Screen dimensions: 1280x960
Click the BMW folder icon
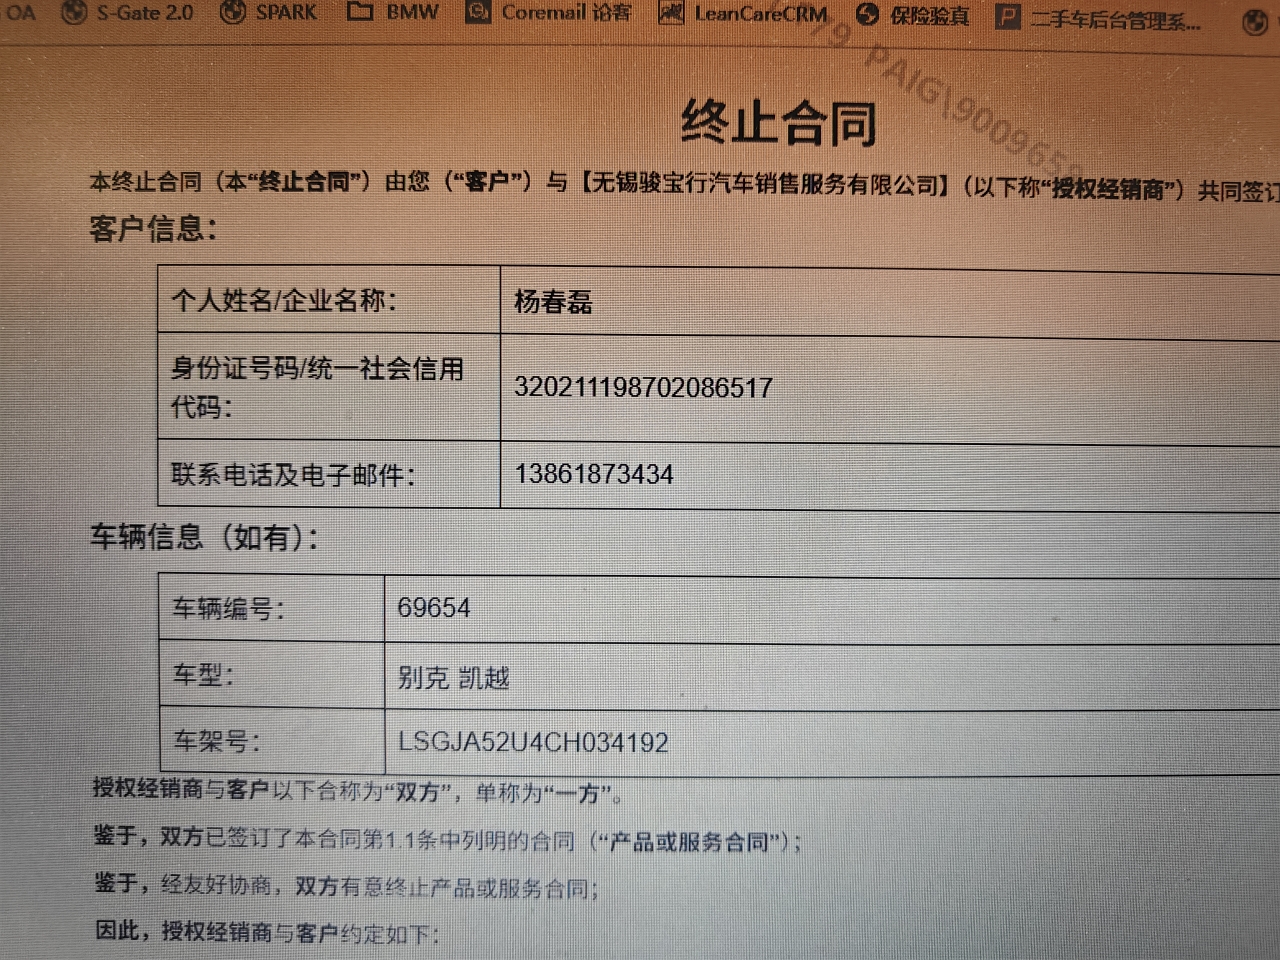(x=360, y=12)
